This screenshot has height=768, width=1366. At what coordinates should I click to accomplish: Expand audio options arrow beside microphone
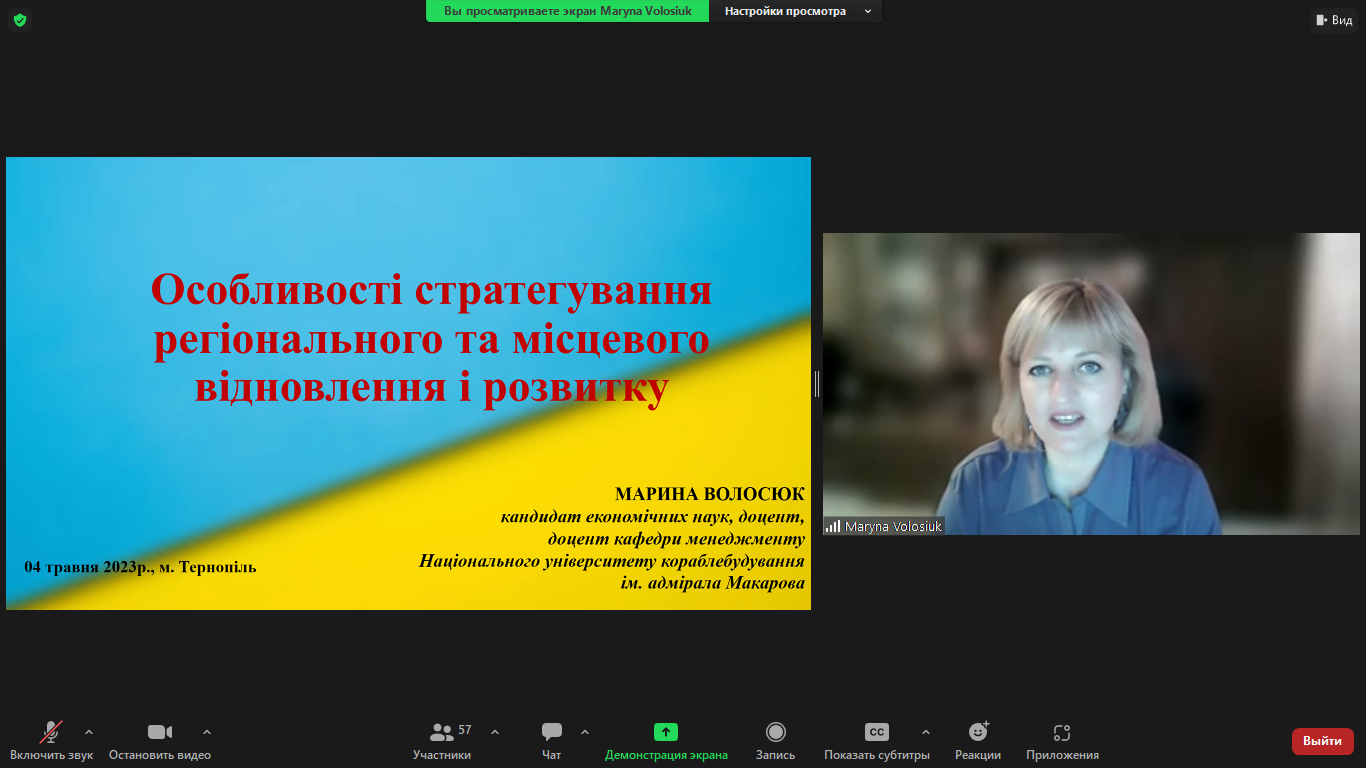89,732
